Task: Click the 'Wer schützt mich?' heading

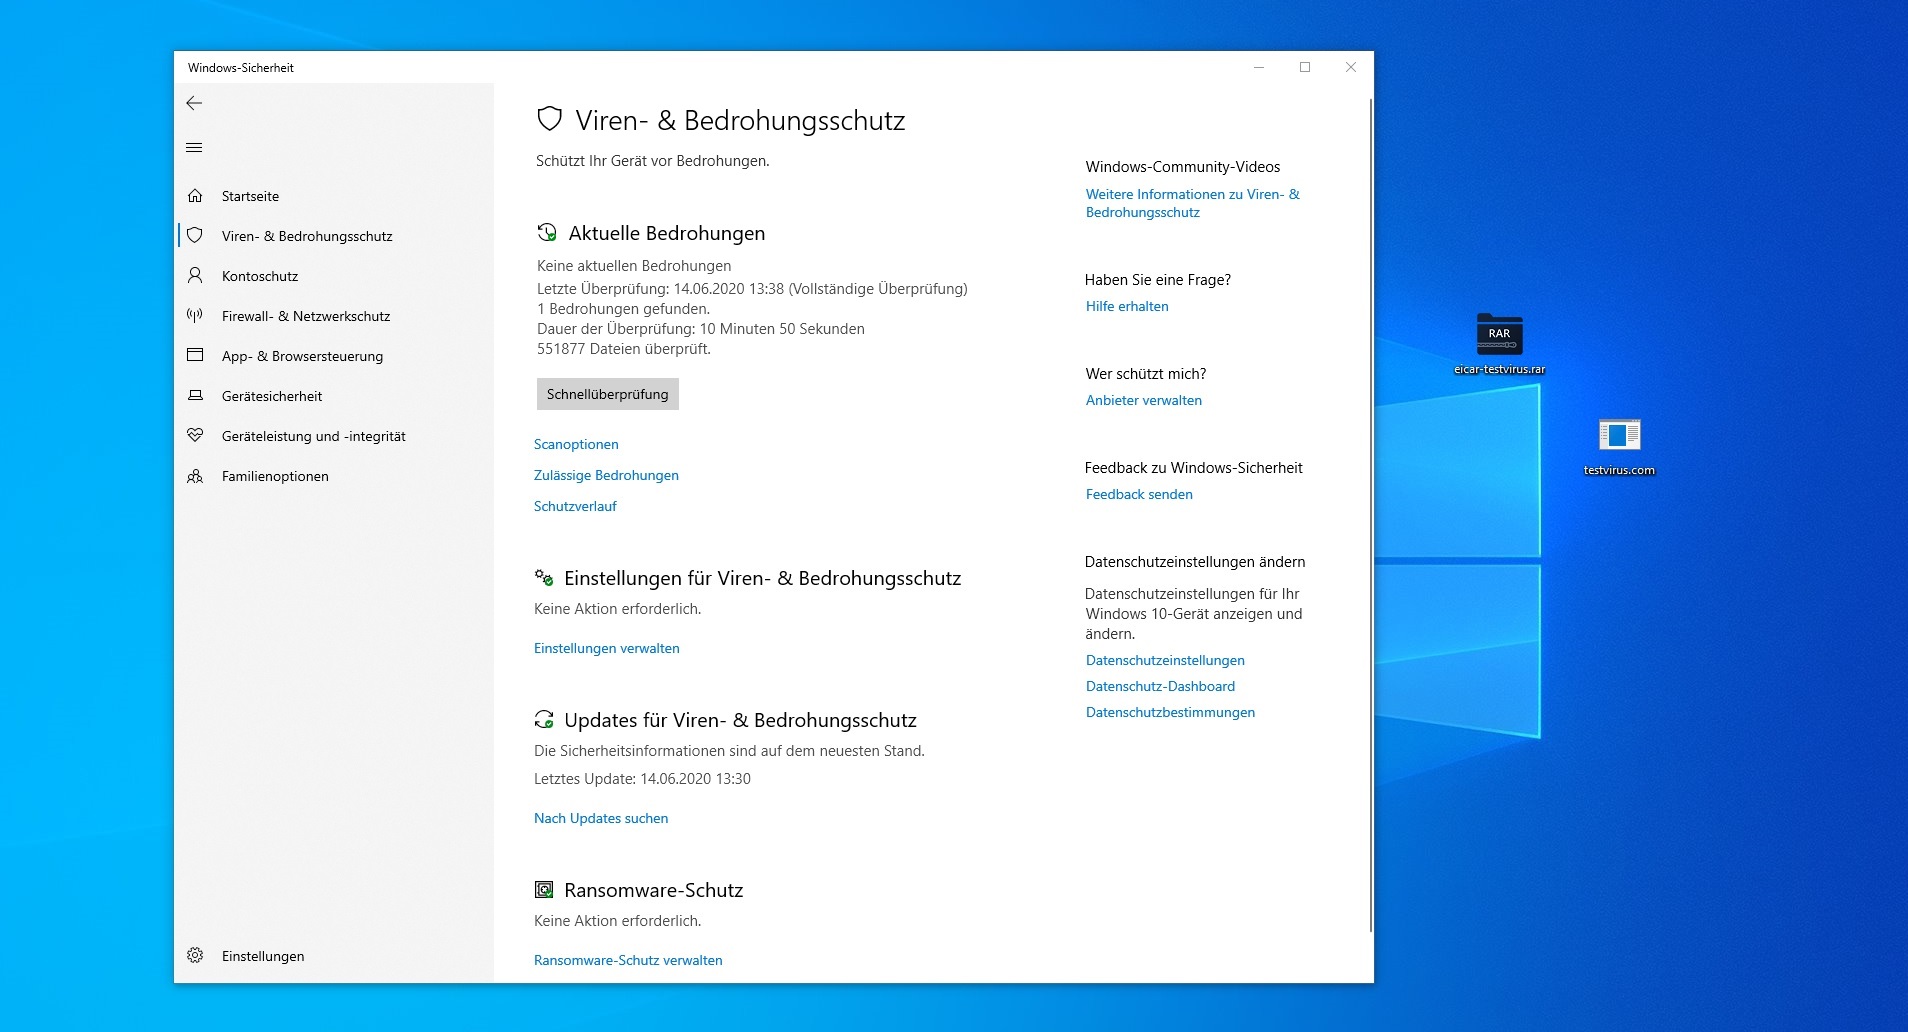Action: (x=1146, y=374)
